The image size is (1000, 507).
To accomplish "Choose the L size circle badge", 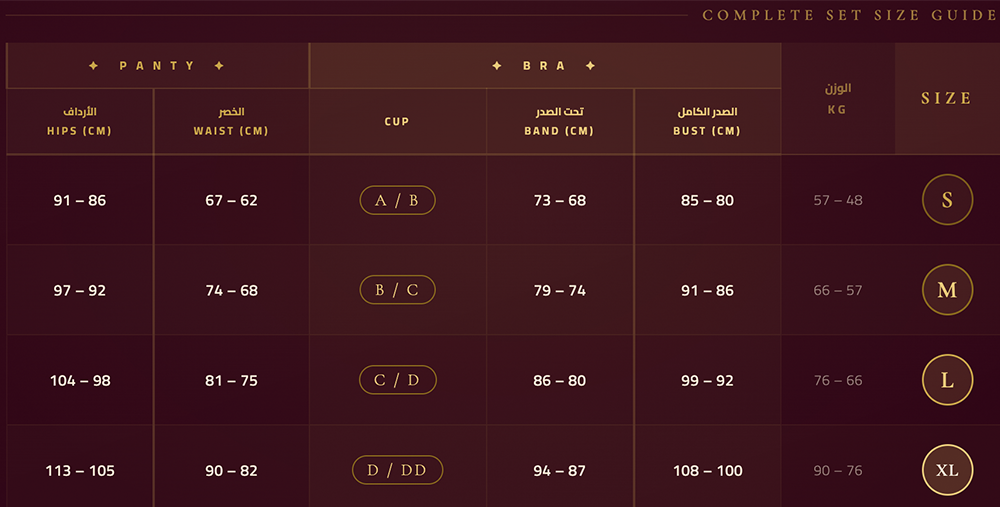I will tap(947, 380).
